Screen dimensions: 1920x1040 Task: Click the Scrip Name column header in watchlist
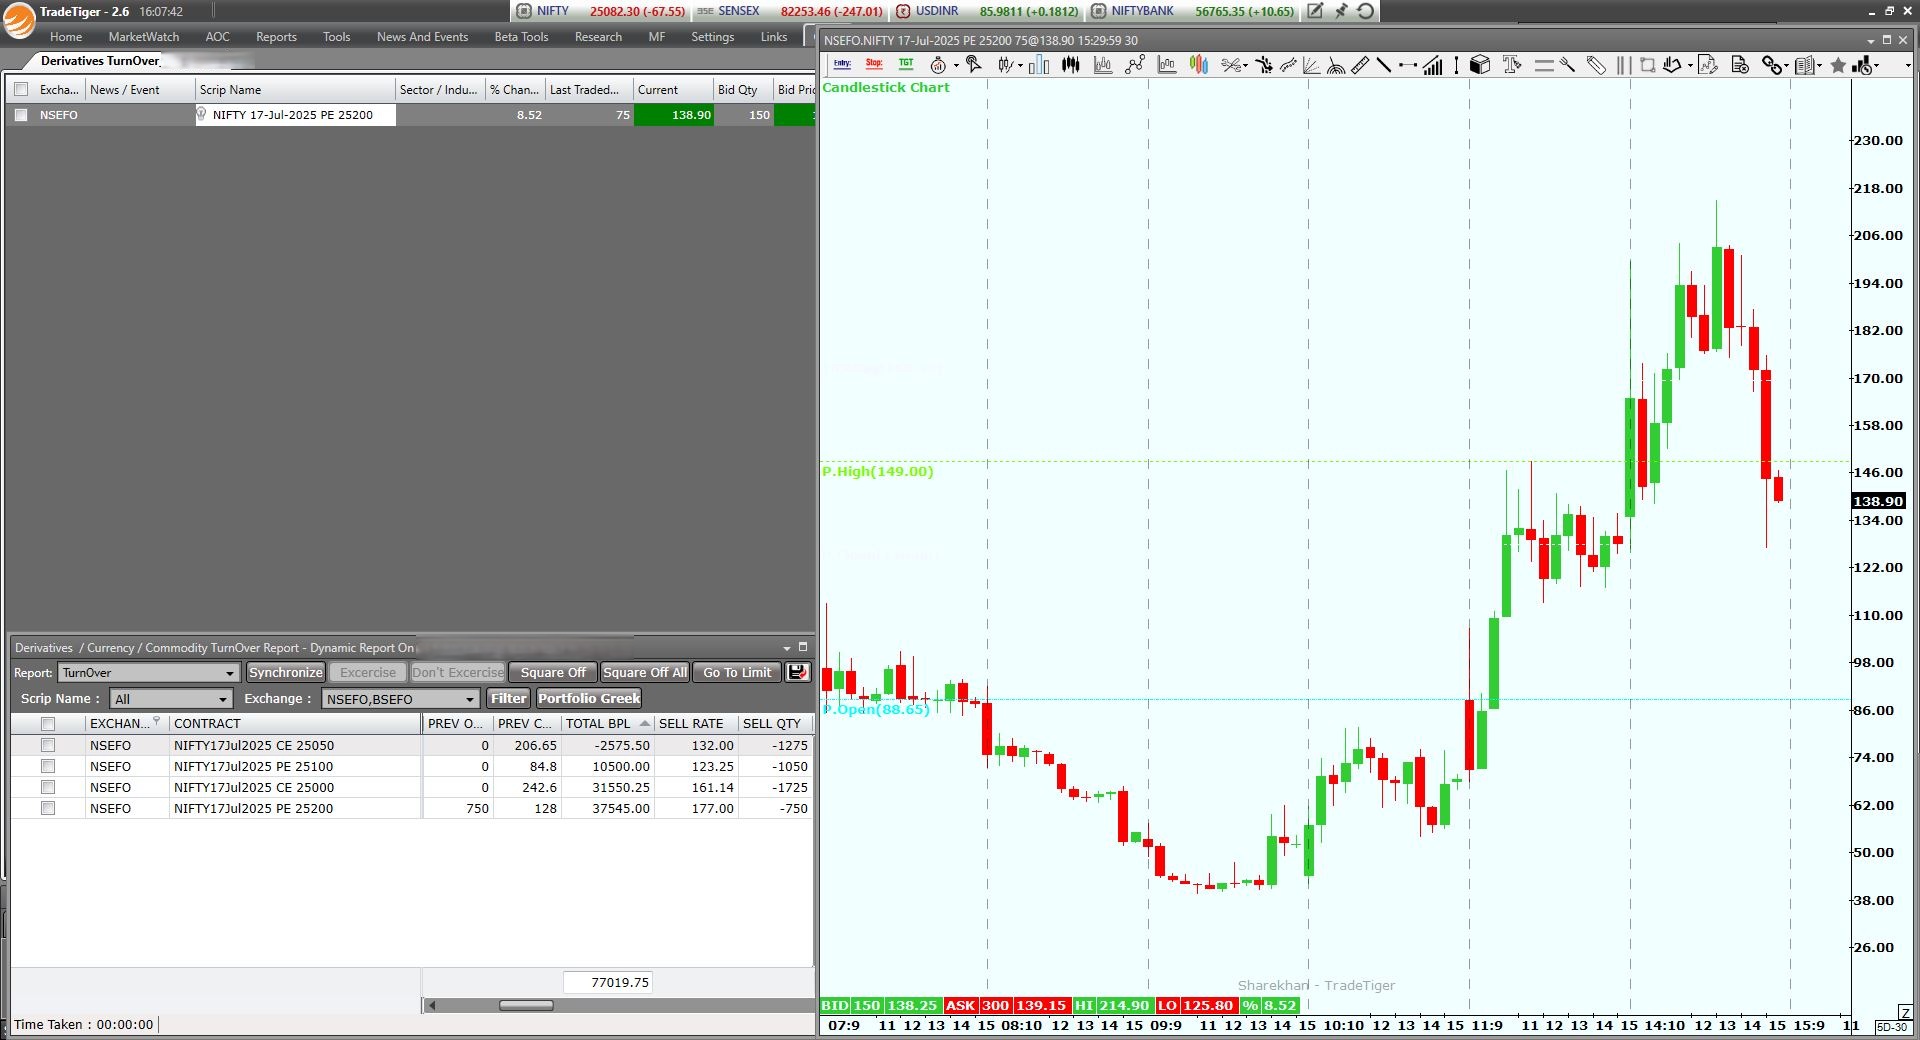click(295, 89)
